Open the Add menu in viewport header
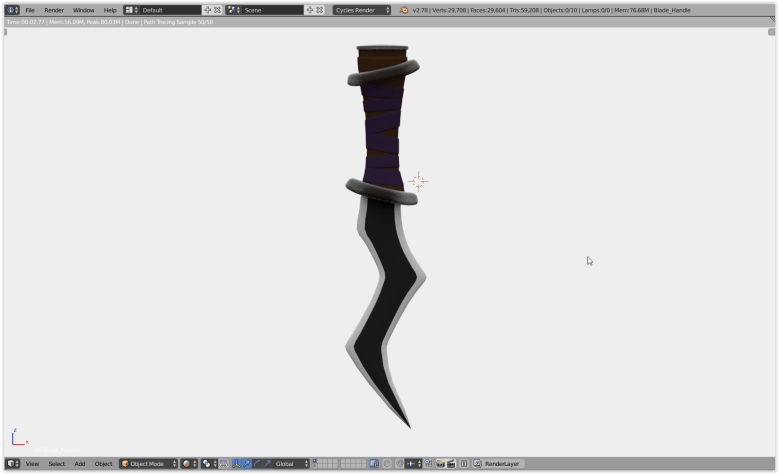The width and height of the screenshot is (779, 474). [80, 464]
